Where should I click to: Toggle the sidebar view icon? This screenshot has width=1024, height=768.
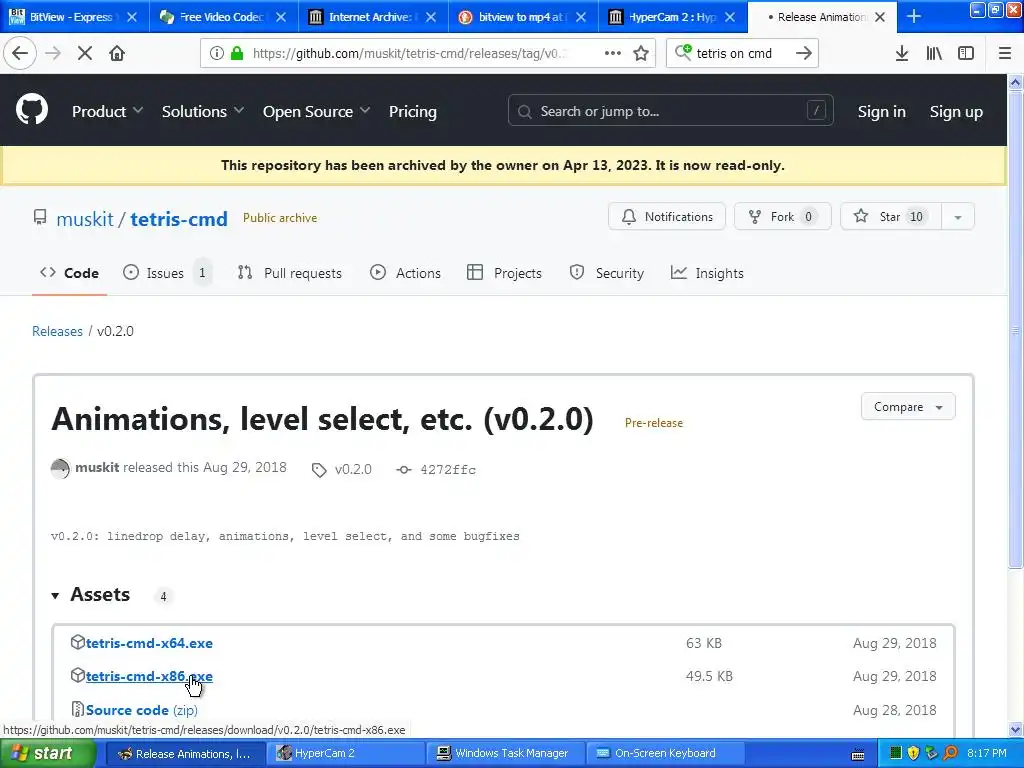point(966,54)
